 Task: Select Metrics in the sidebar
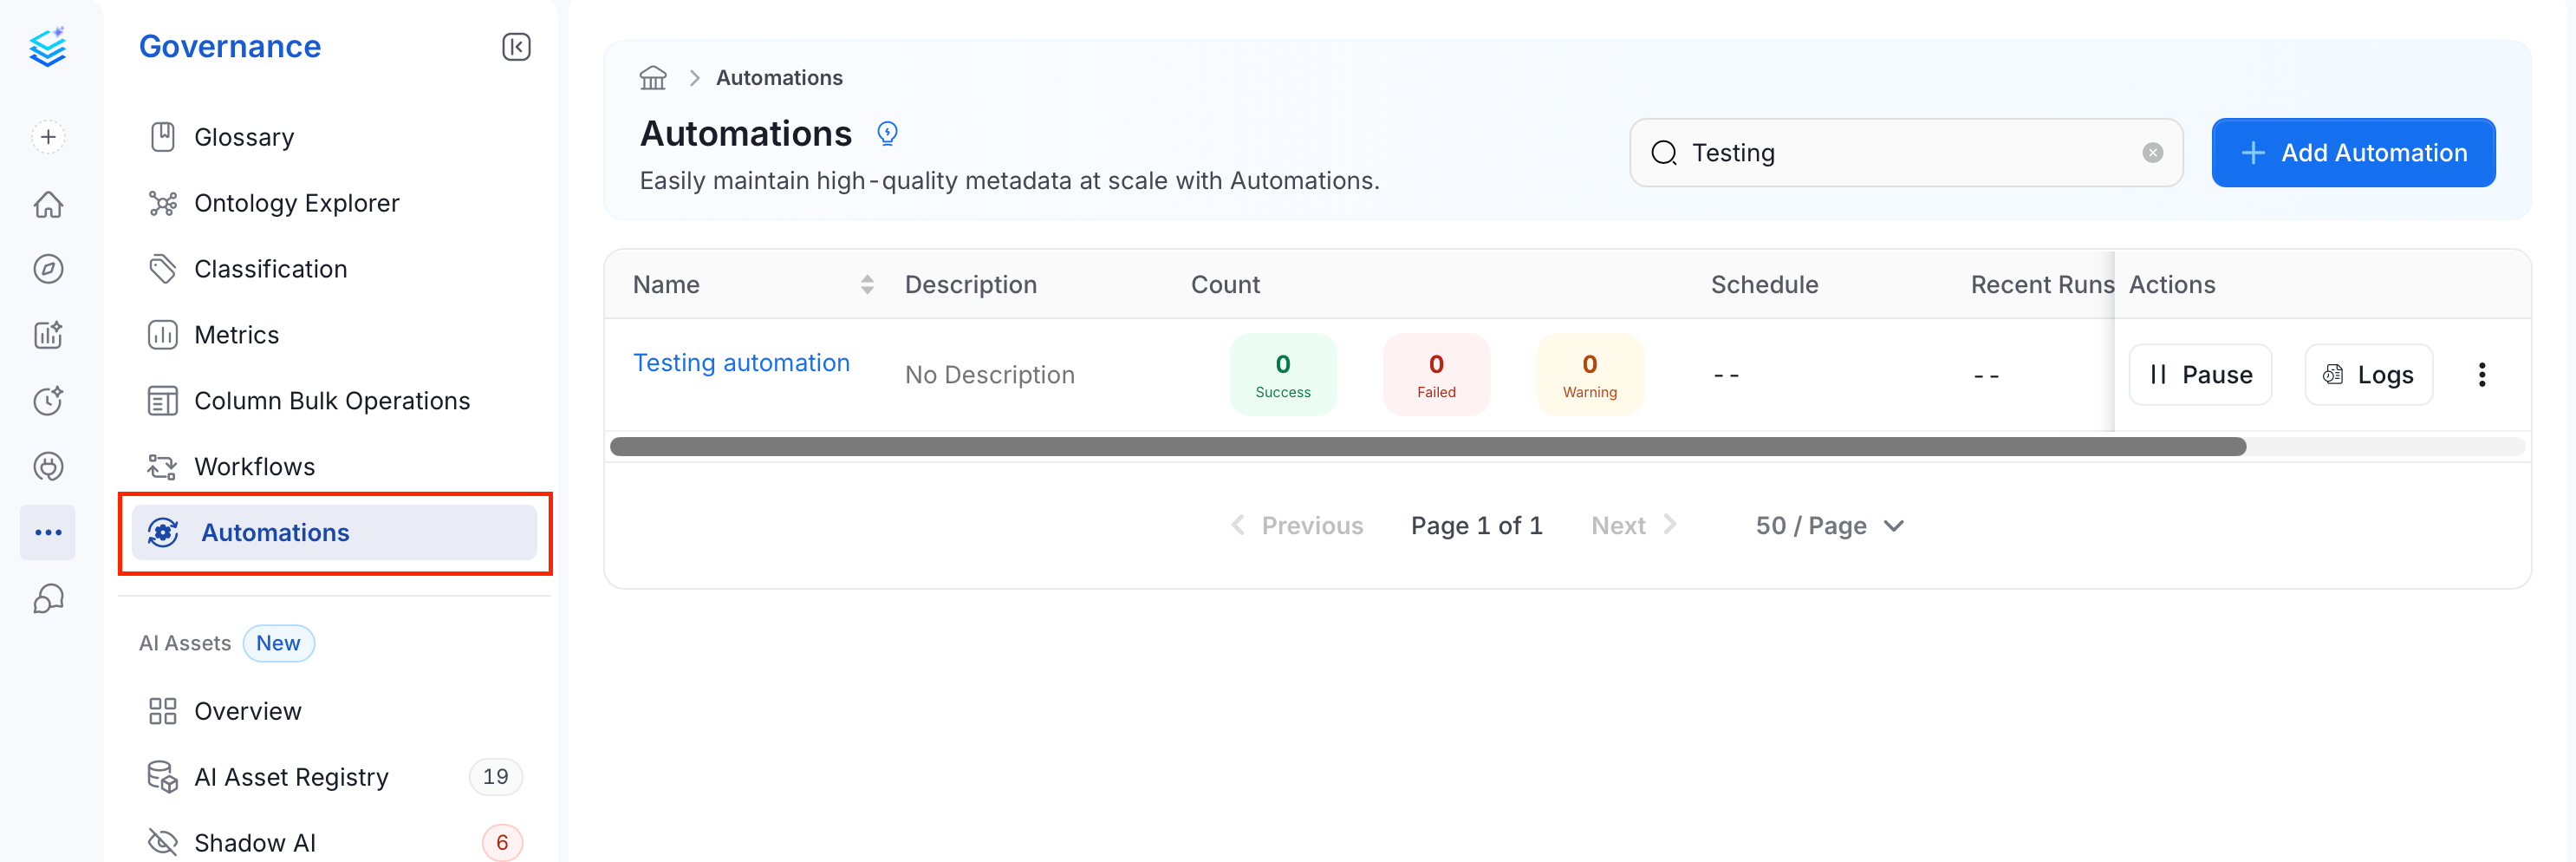[x=237, y=335]
